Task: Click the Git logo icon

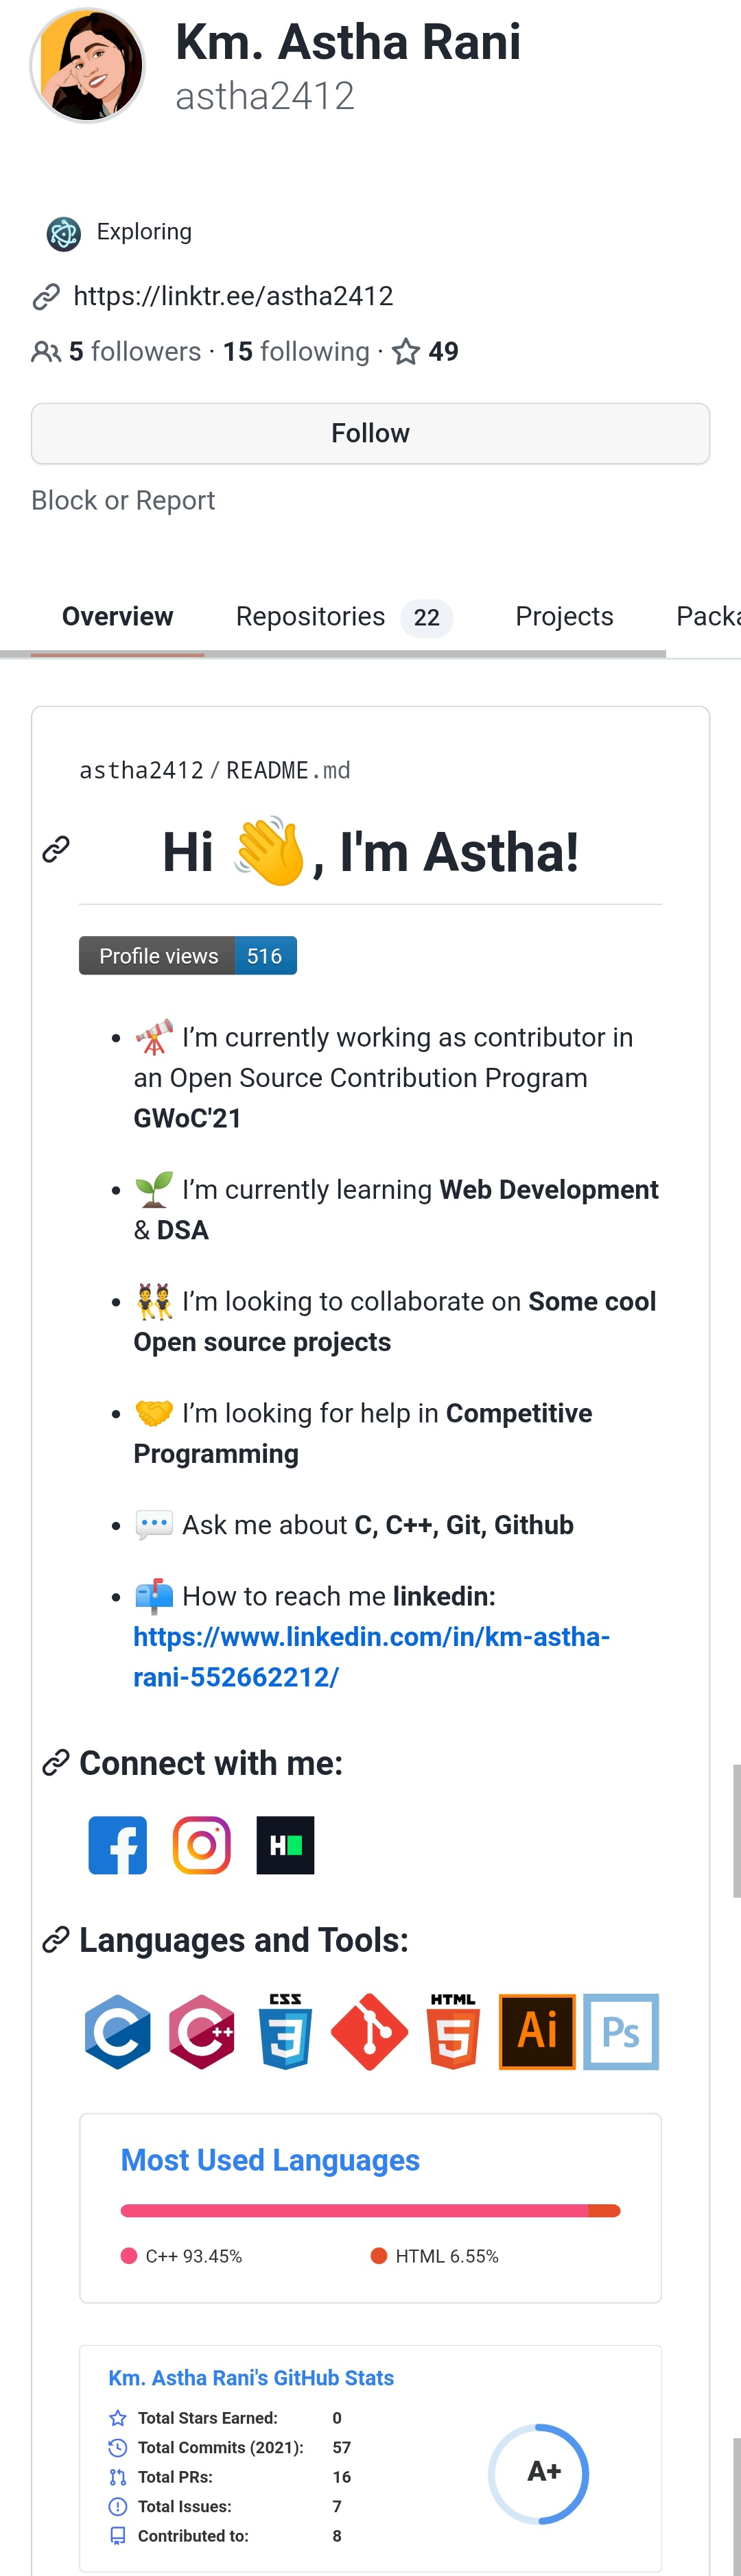Action: [x=369, y=2031]
